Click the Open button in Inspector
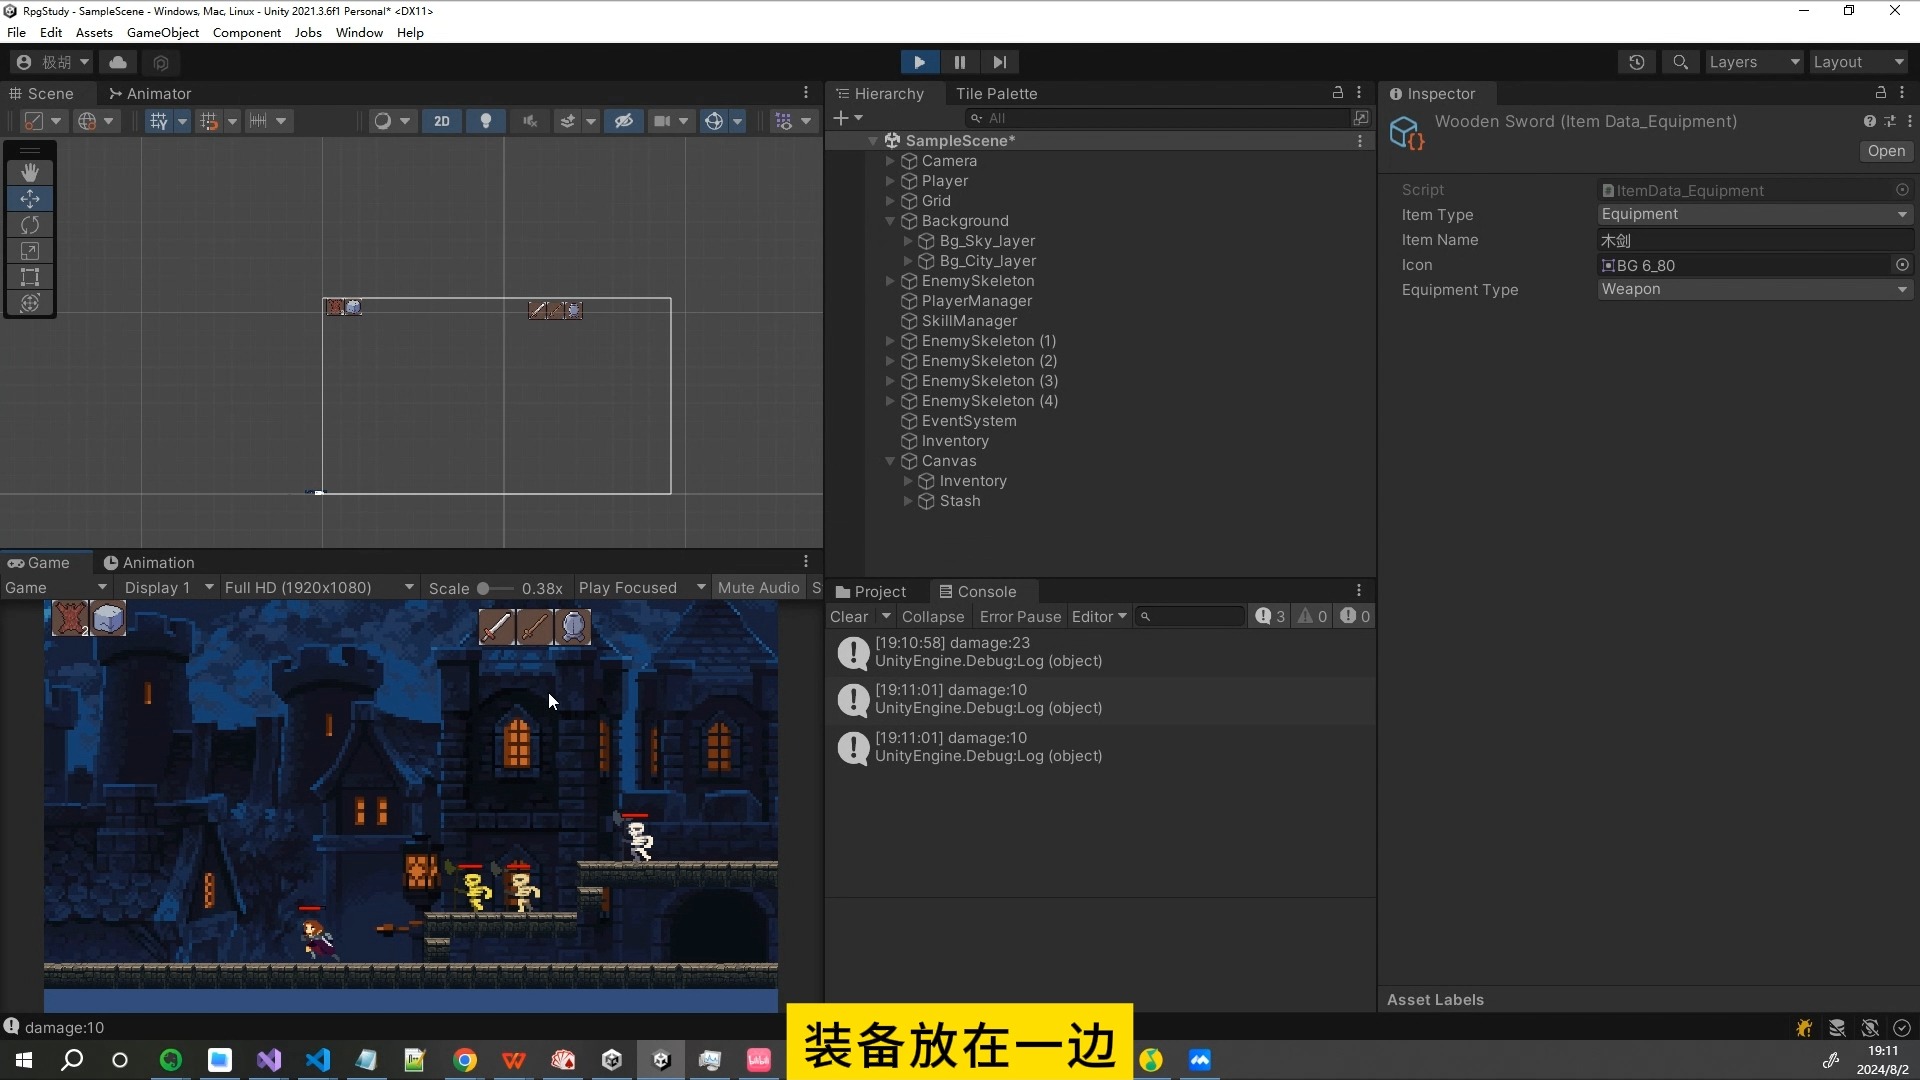Viewport: 1920px width, 1080px height. (1885, 151)
